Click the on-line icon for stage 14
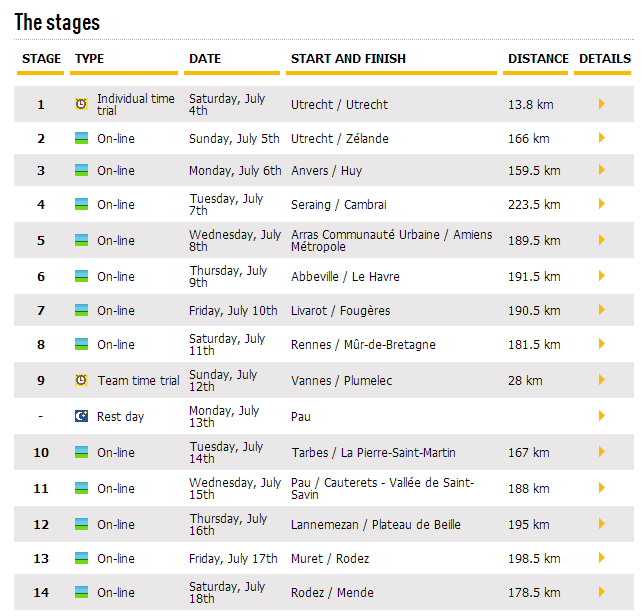This screenshot has width=642, height=616. tap(81, 592)
